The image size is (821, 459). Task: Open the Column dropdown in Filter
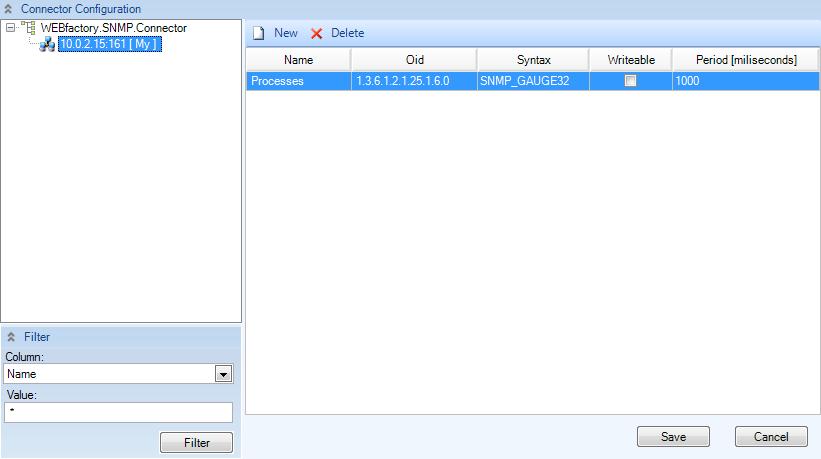coord(224,374)
